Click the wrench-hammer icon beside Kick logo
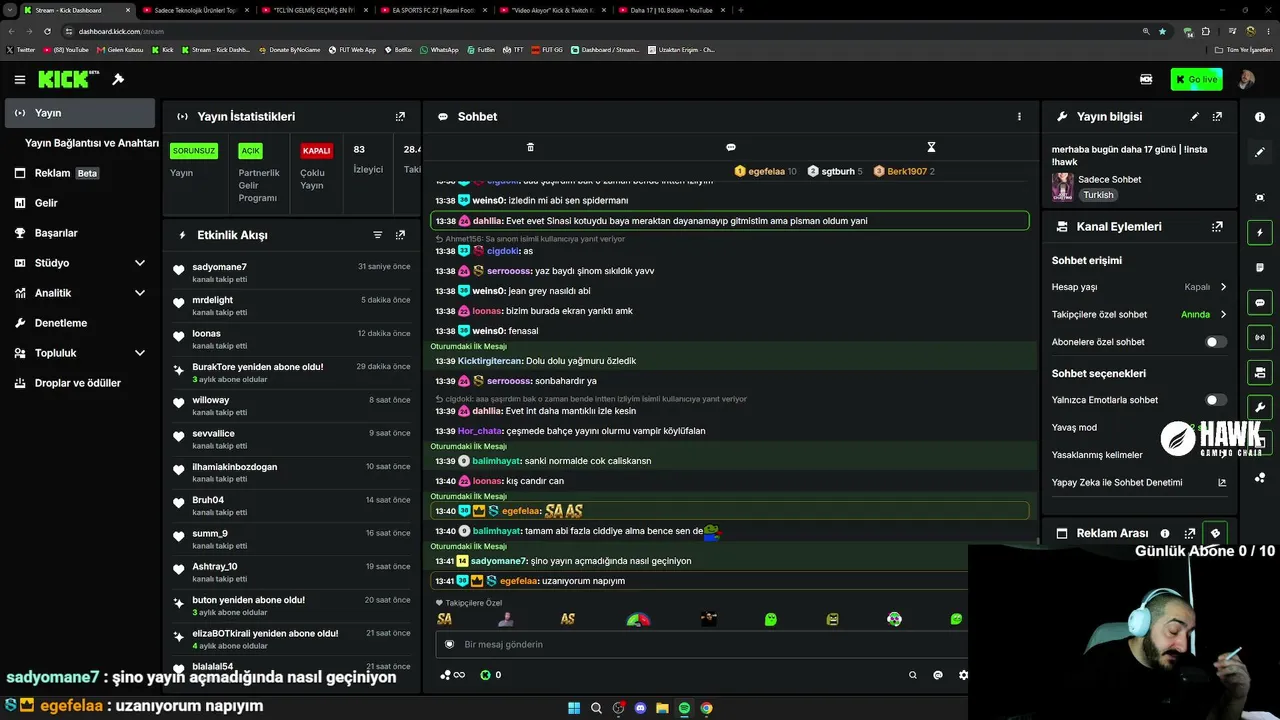 pos(118,79)
